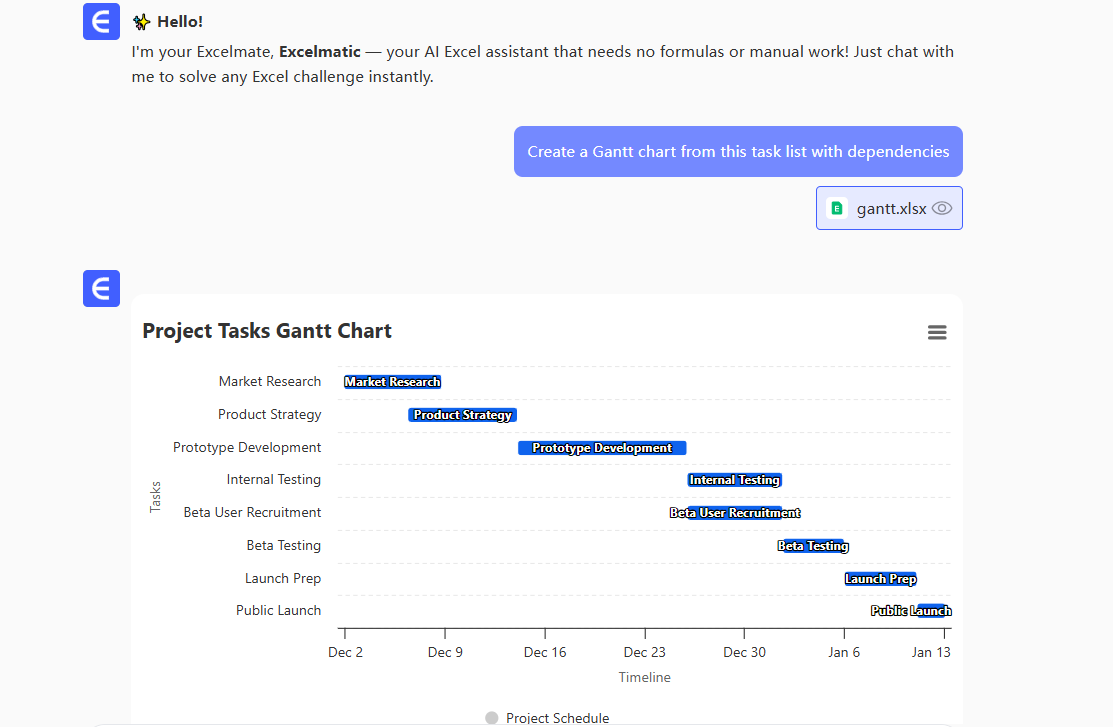The image size is (1113, 727).
Task: Select the Launch Prep bar
Action: click(880, 578)
